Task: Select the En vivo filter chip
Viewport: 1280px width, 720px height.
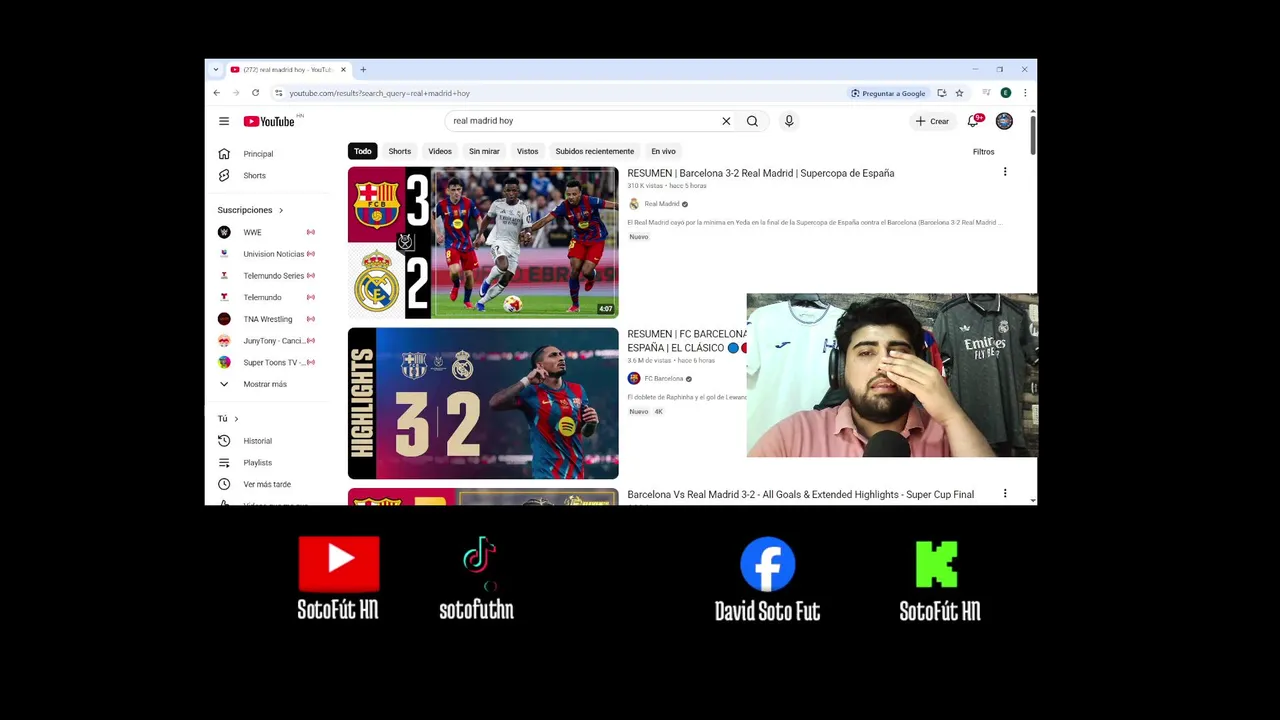Action: pos(663,151)
